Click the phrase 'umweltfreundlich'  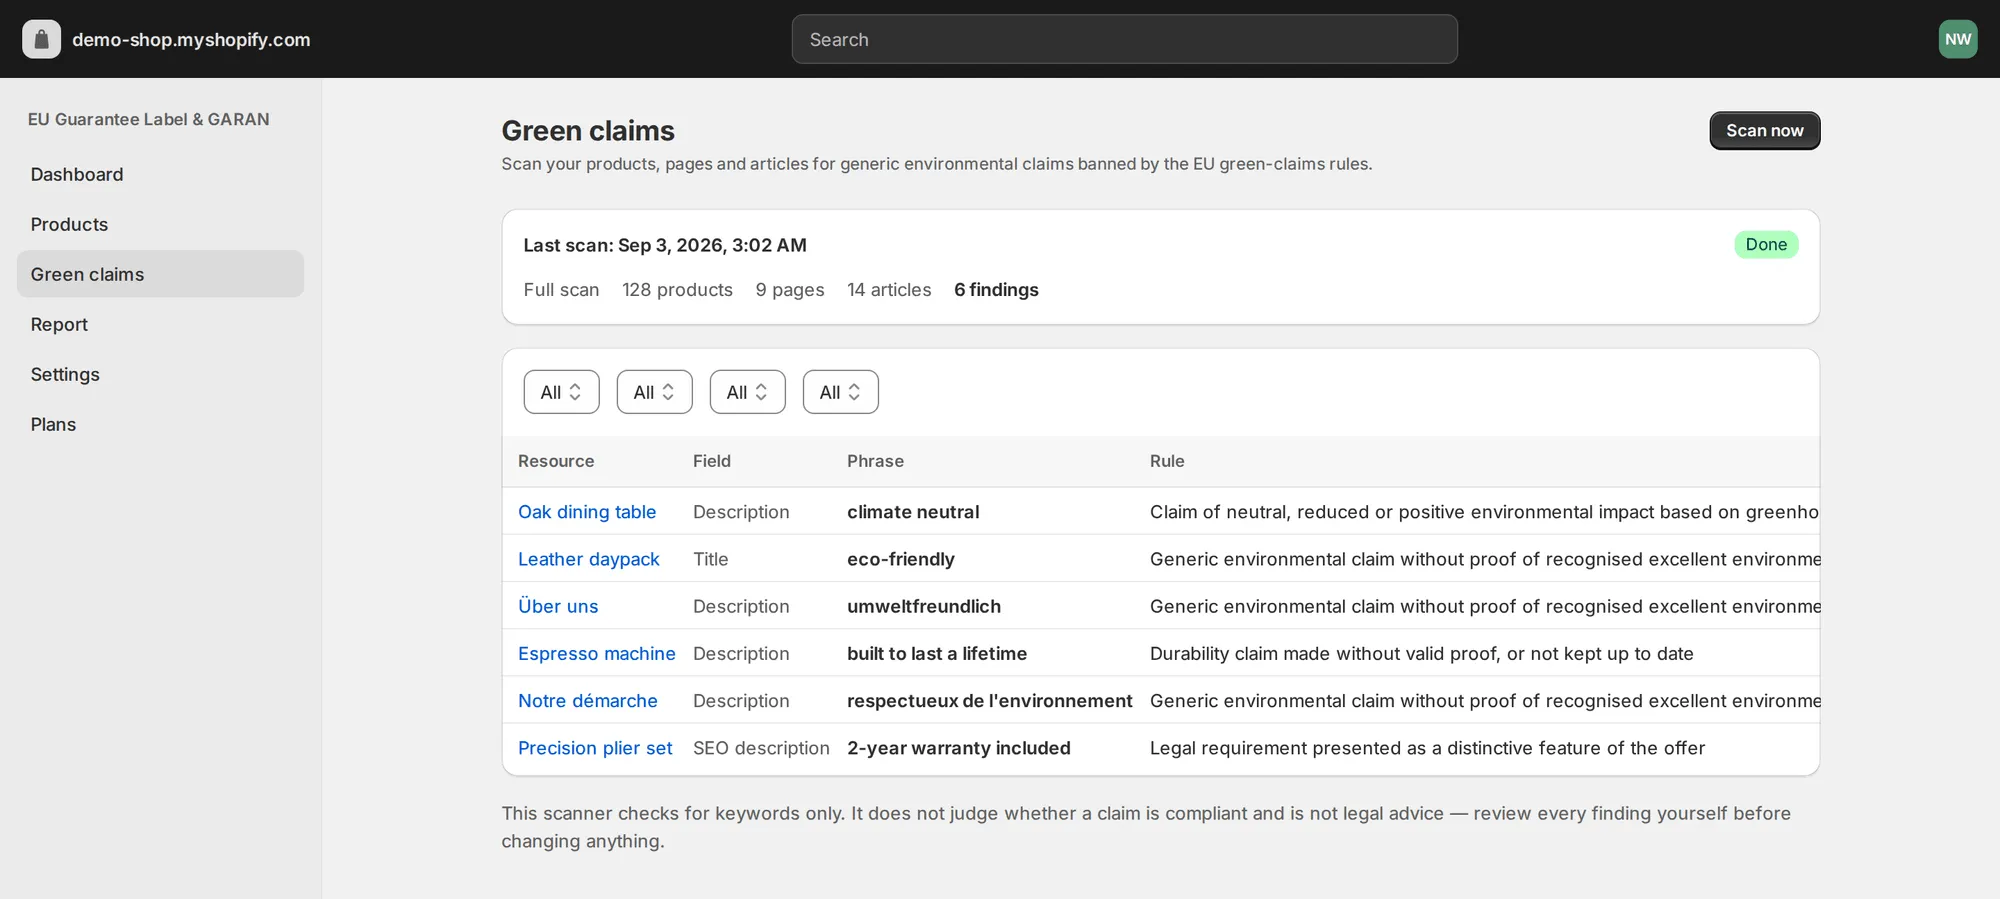click(924, 606)
